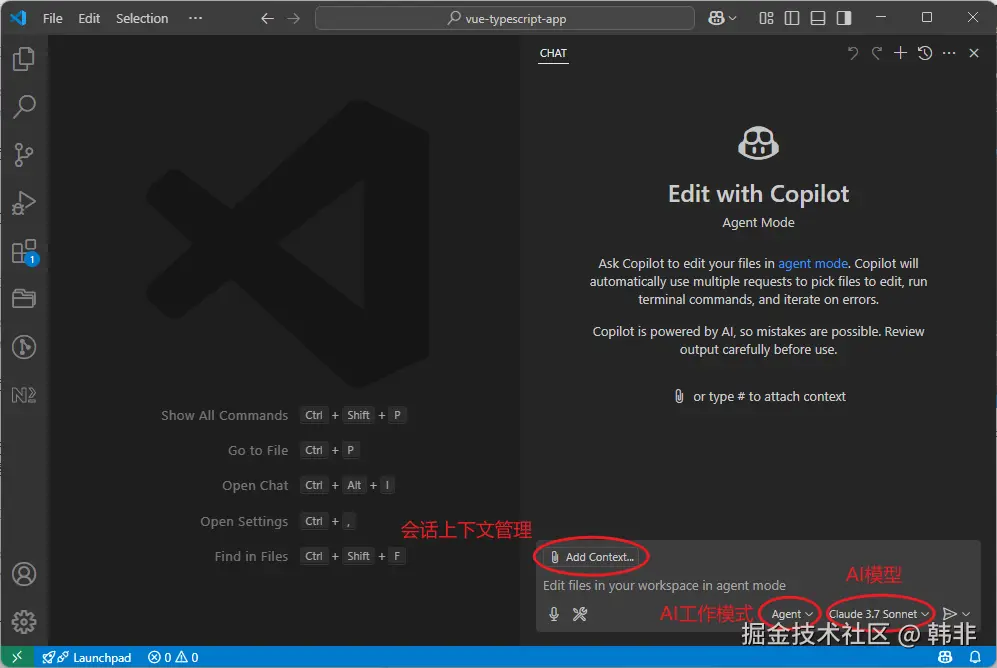Open the Copilot menu in title bar

(722, 18)
